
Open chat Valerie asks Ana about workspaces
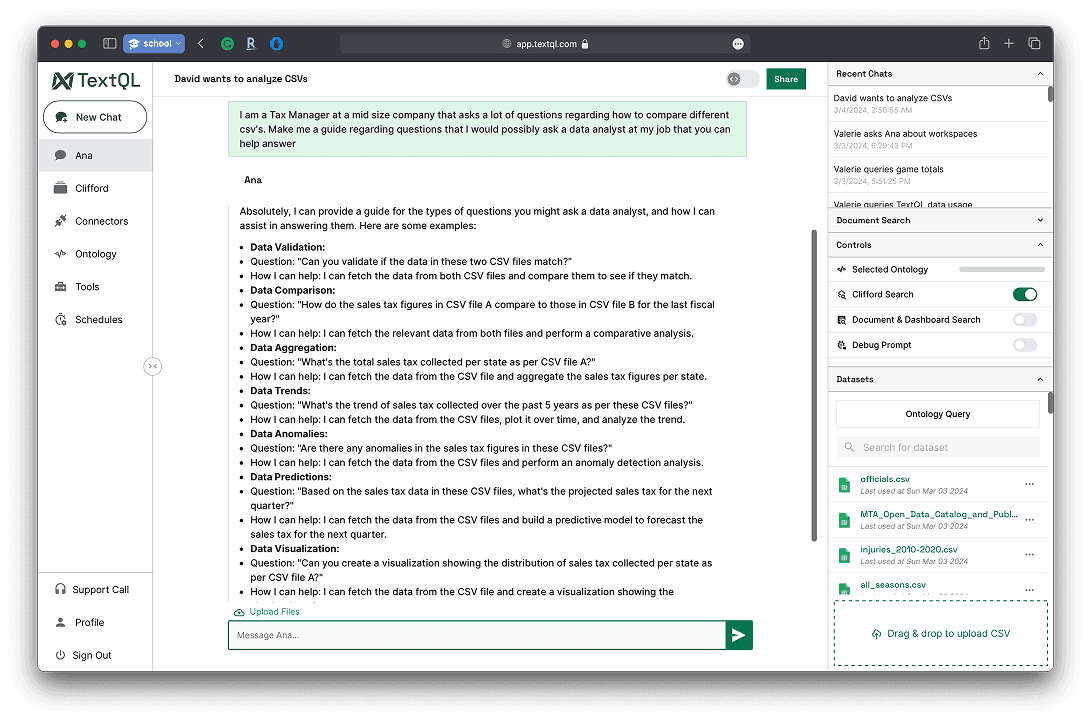[x=938, y=139]
